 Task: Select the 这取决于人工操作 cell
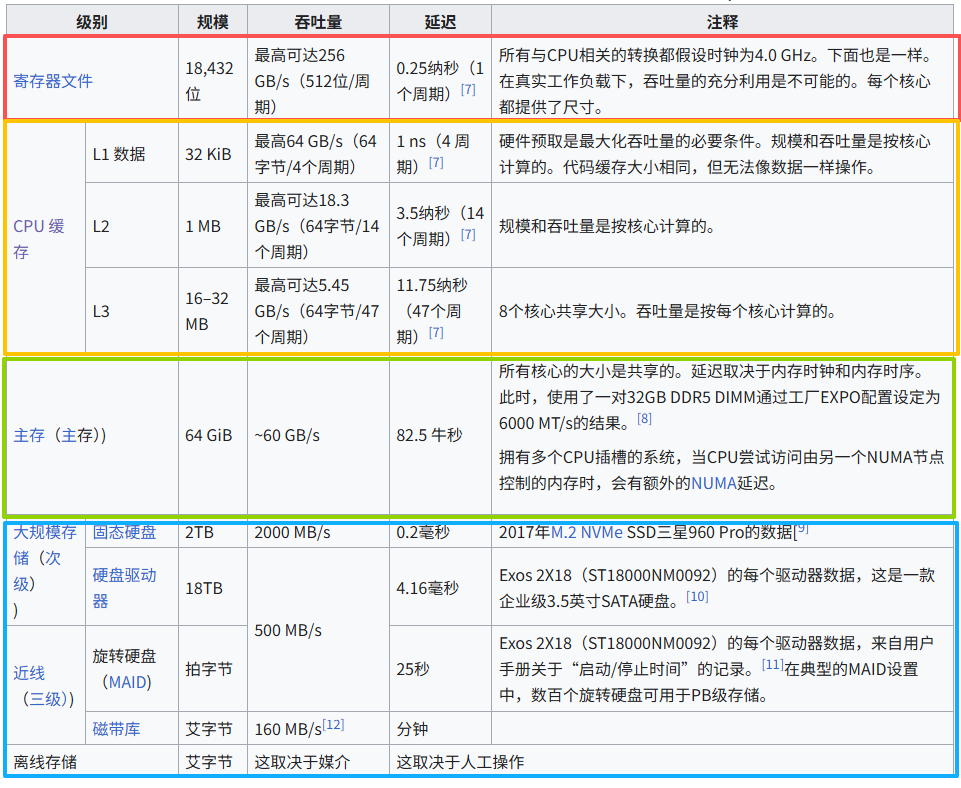pos(672,761)
